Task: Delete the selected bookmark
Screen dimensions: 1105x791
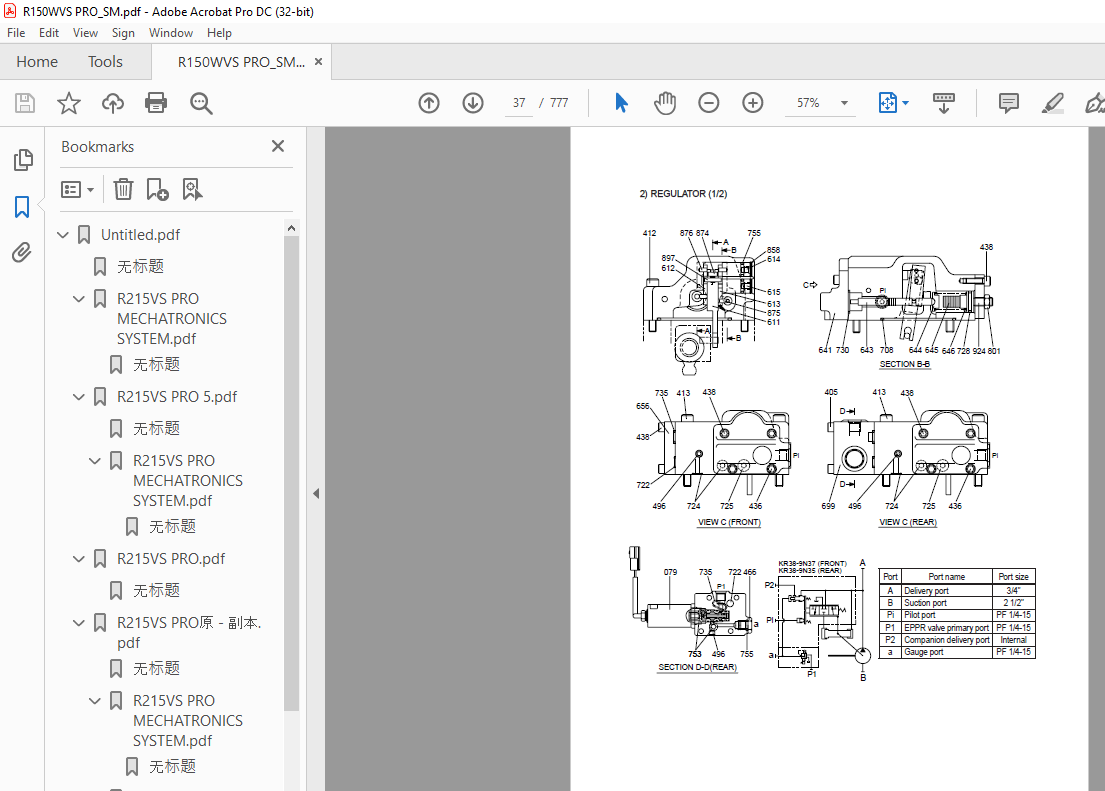Action: 123,189
